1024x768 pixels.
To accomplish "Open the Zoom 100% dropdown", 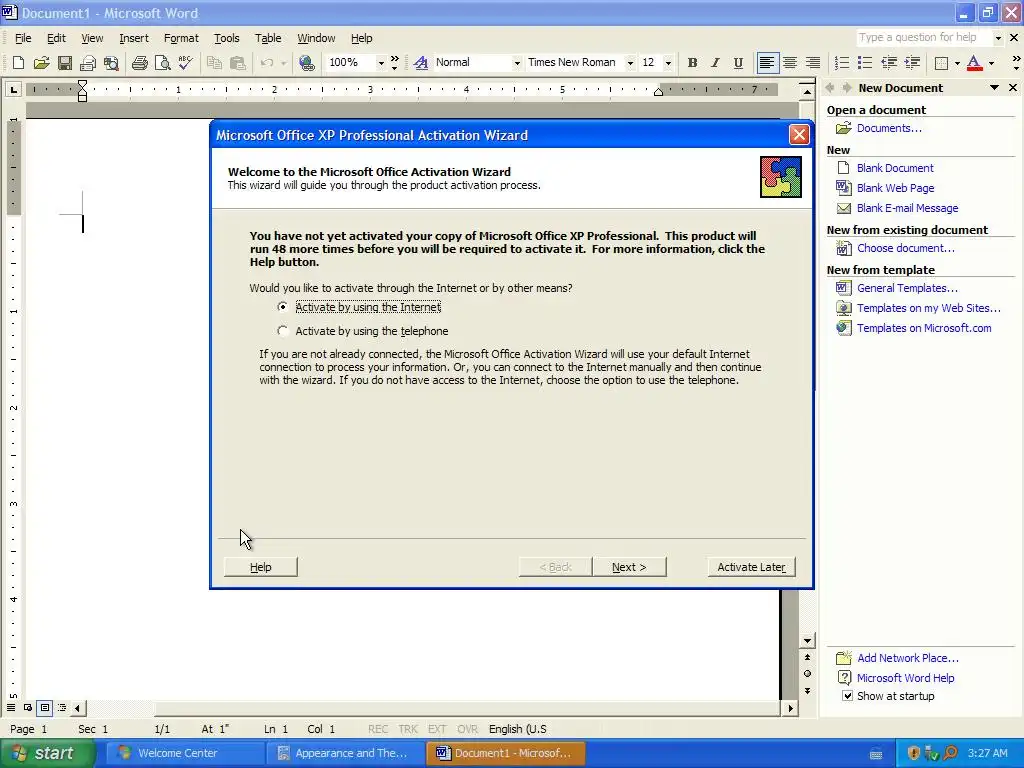I will tap(381, 63).
